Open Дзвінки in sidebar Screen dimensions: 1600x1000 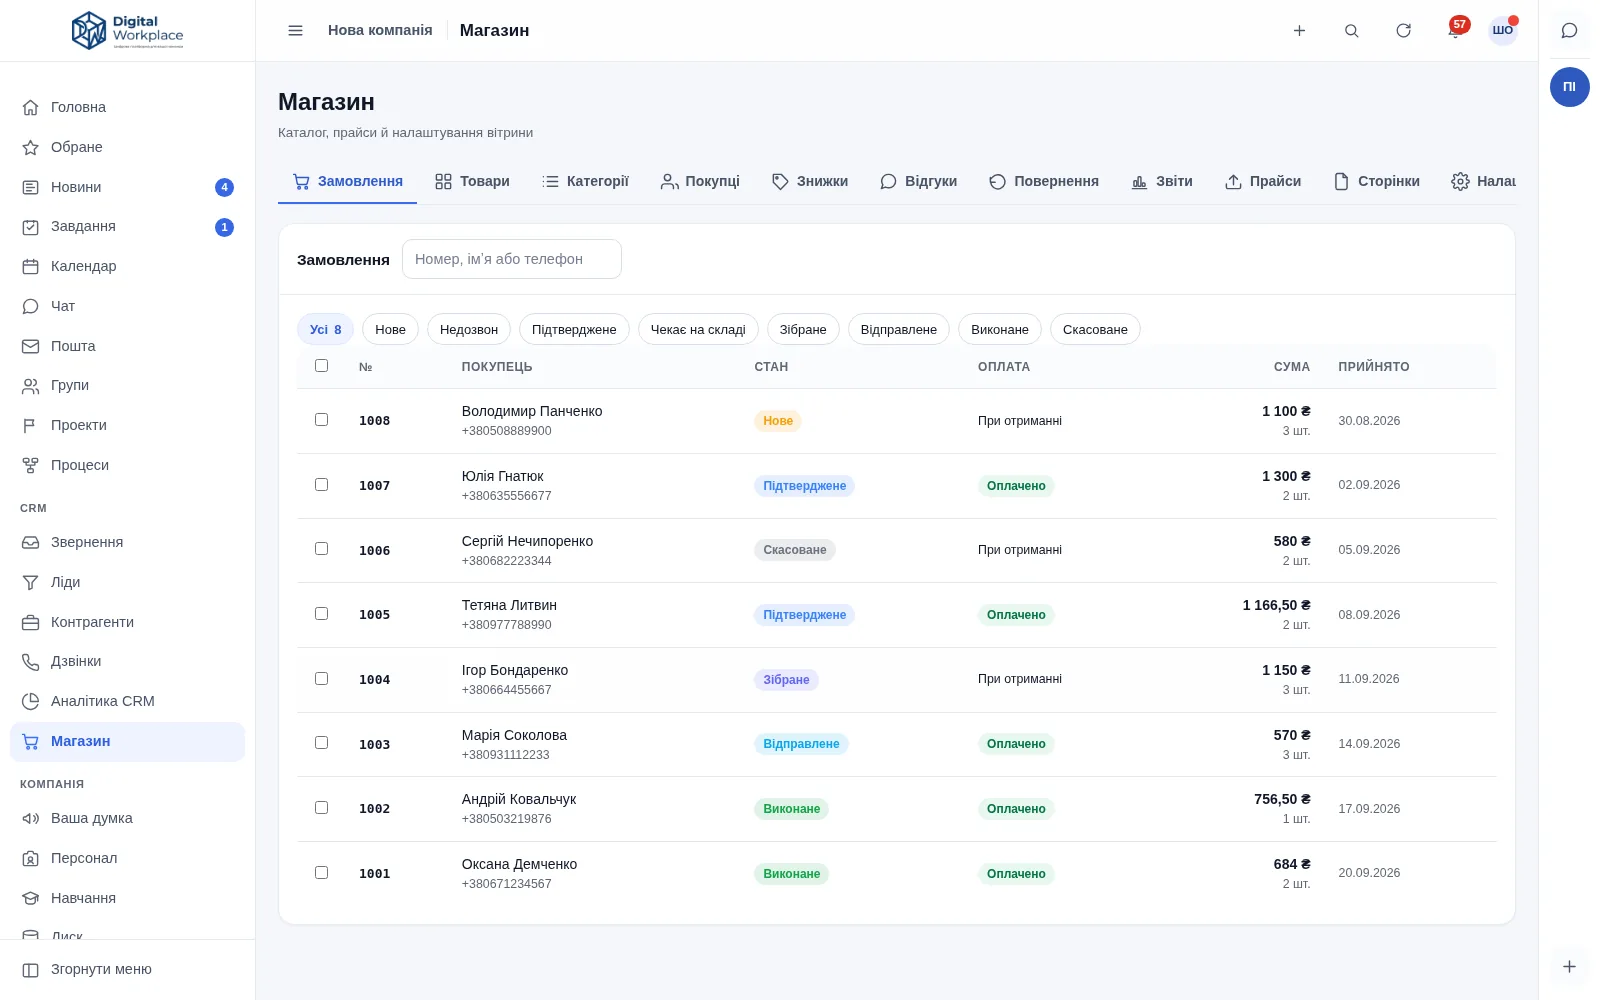pyautogui.click(x=127, y=661)
